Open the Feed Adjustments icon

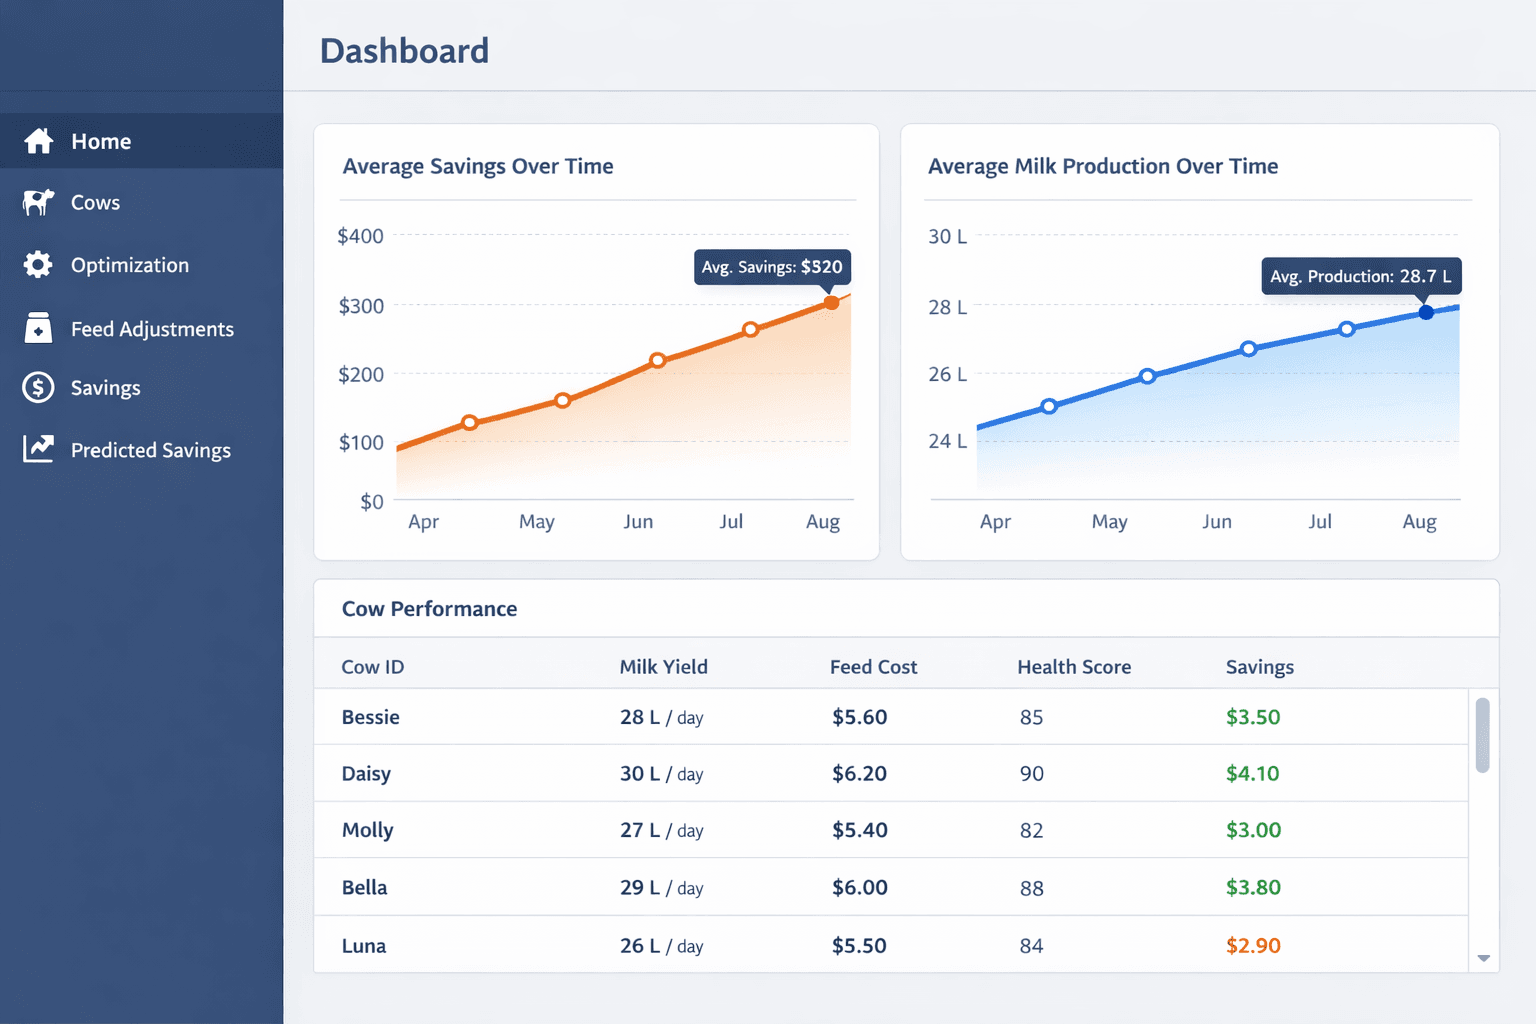point(38,327)
